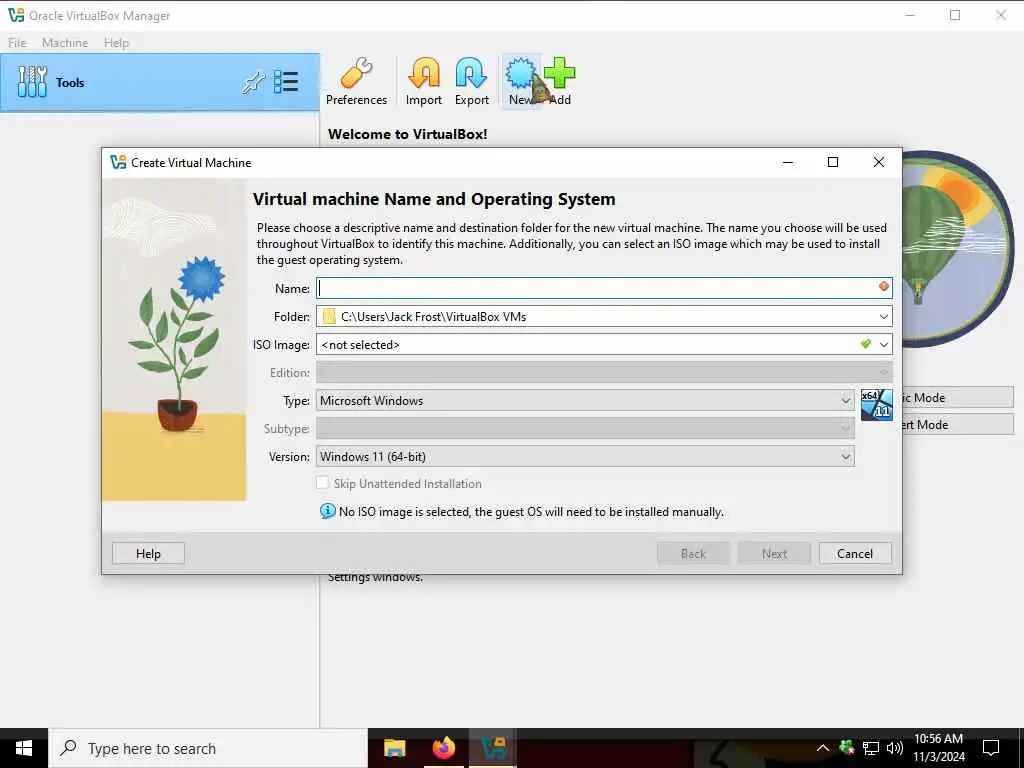Select the Tools item in sidebar

click(x=160, y=82)
